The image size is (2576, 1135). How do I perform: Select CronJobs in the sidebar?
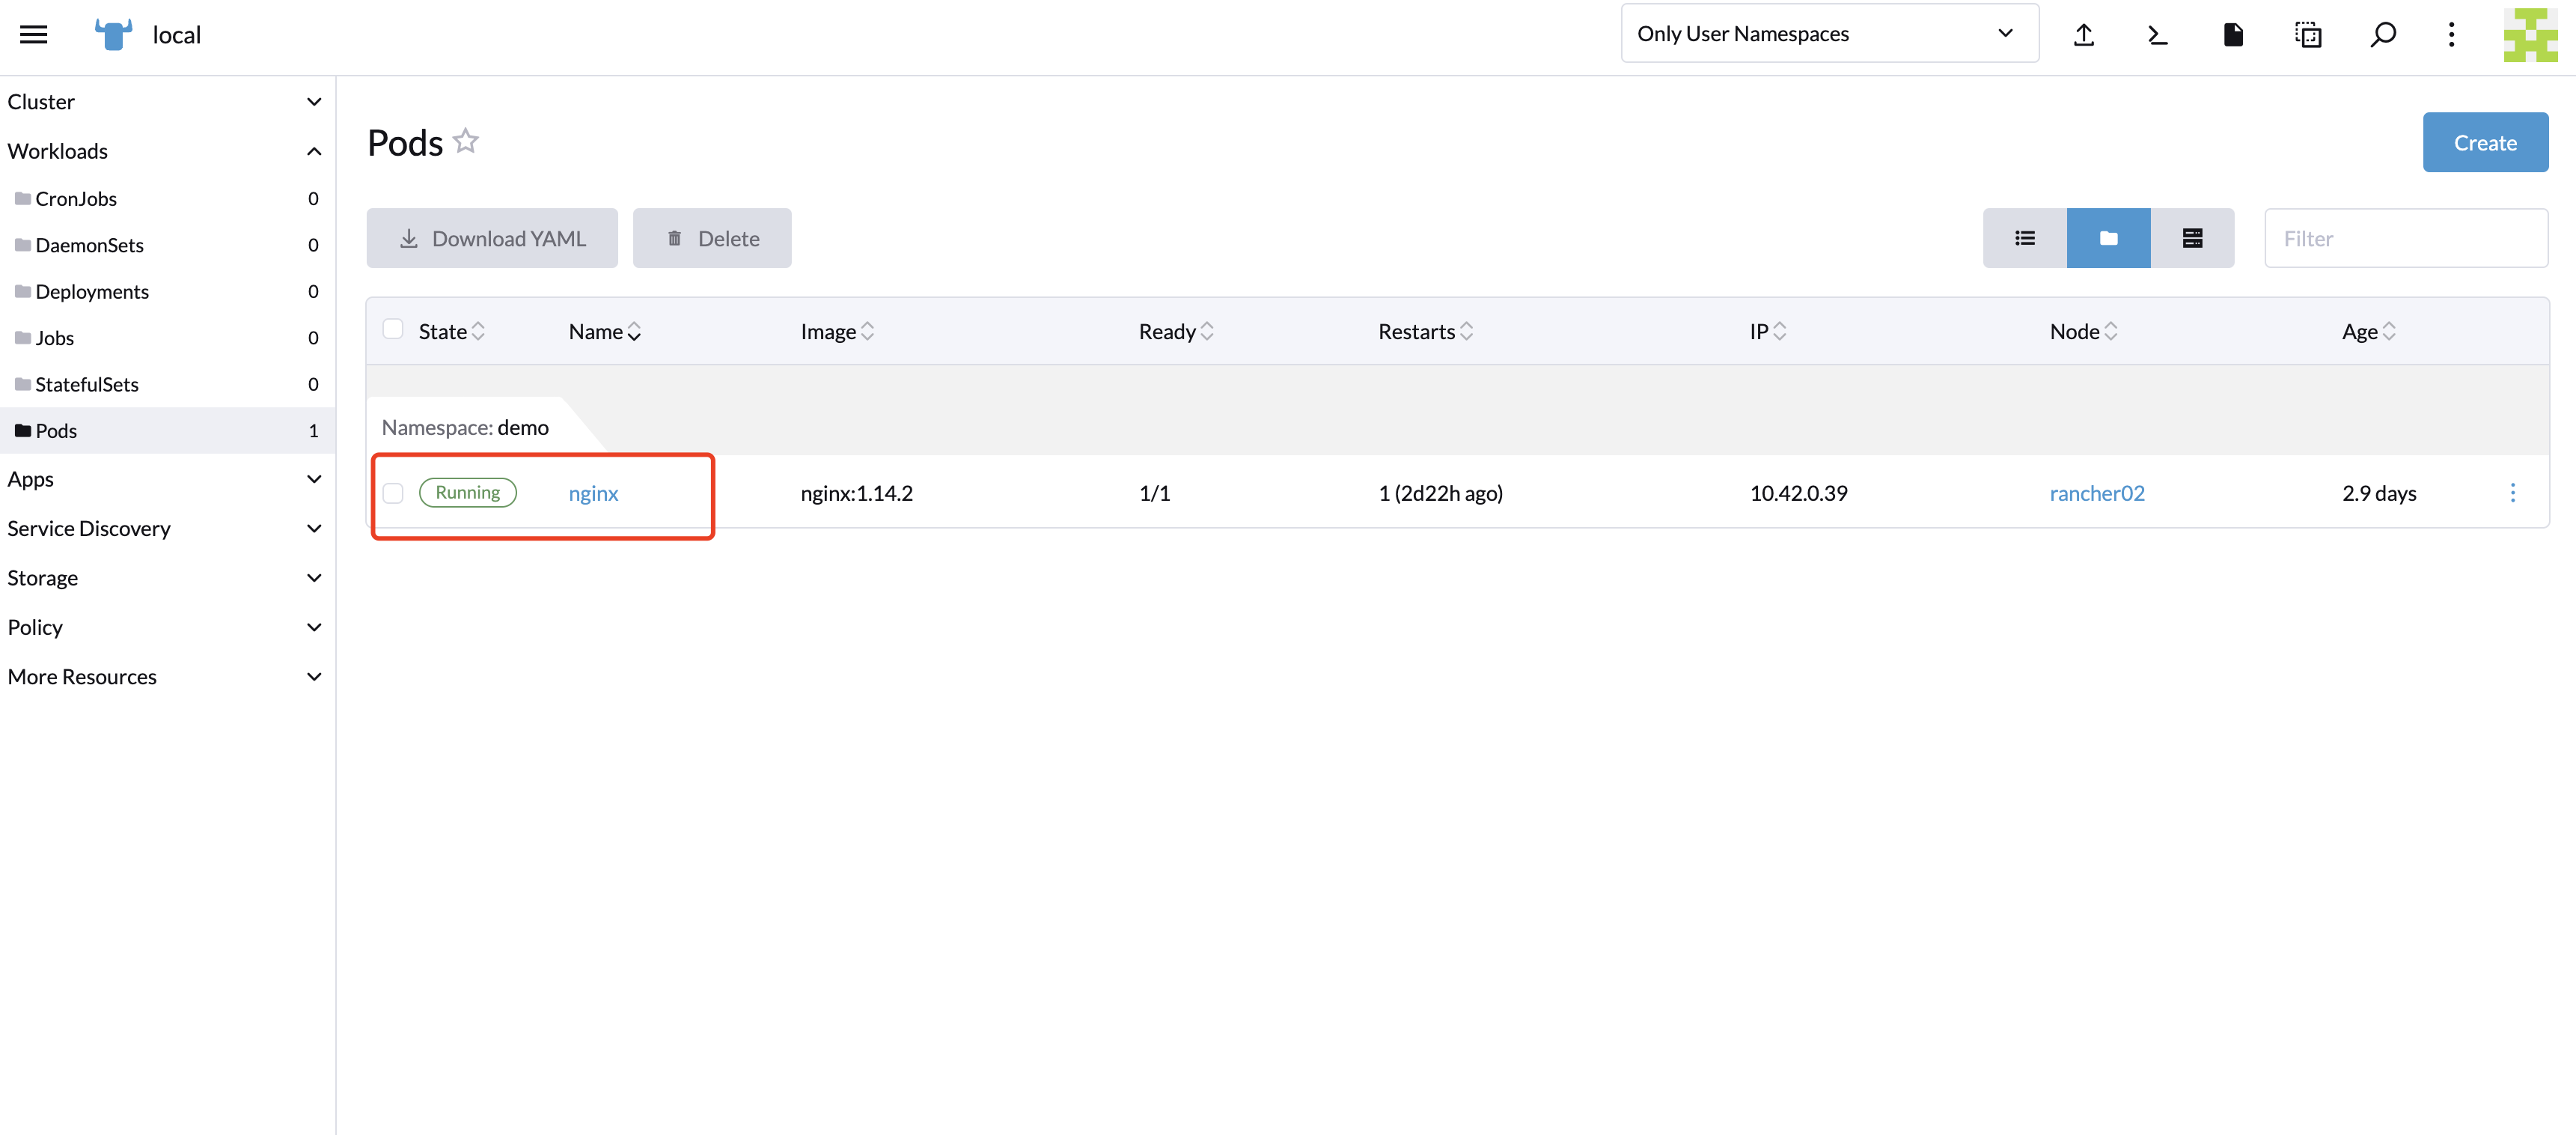coord(76,198)
